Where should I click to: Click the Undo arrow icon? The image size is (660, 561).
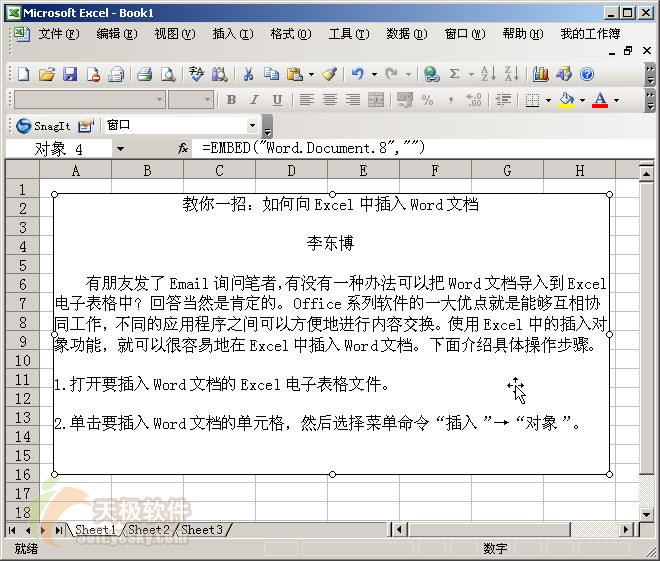click(x=357, y=74)
